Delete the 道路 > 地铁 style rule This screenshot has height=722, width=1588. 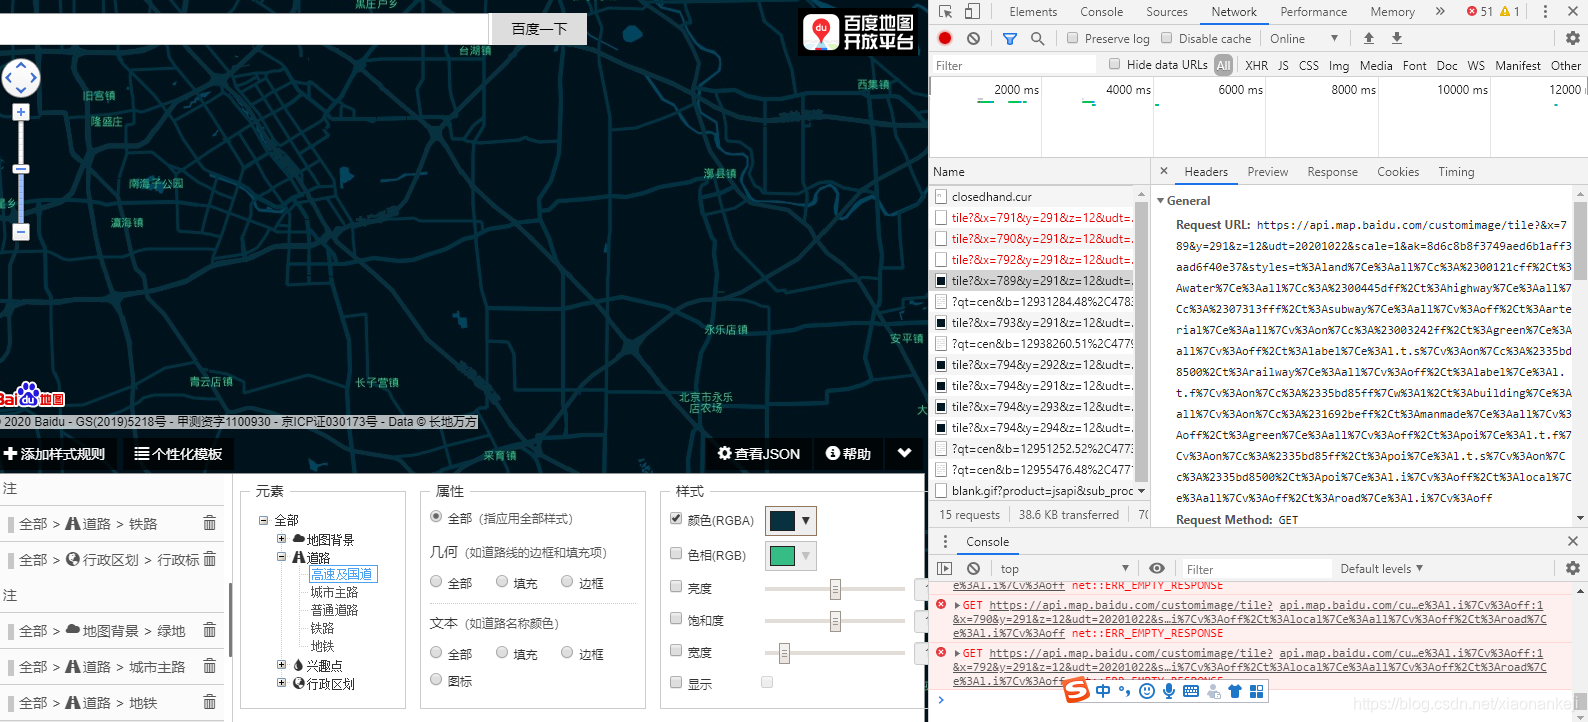click(x=209, y=702)
